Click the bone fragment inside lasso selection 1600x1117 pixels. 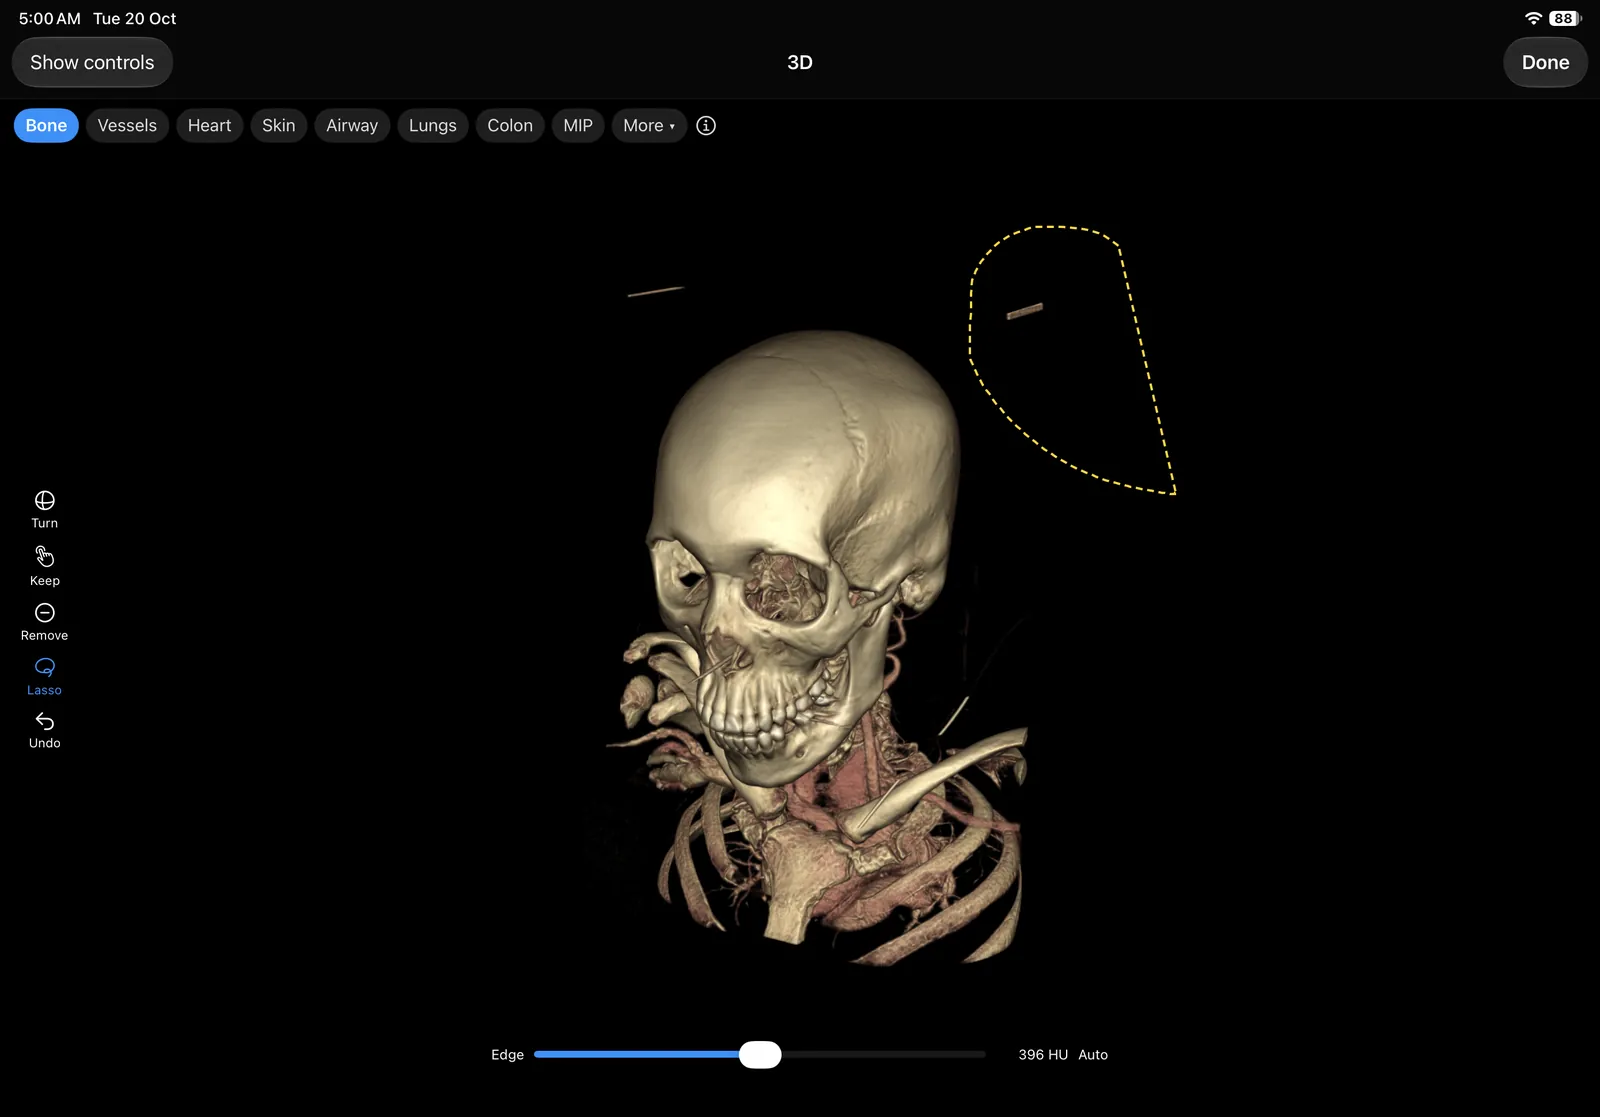tap(1024, 311)
